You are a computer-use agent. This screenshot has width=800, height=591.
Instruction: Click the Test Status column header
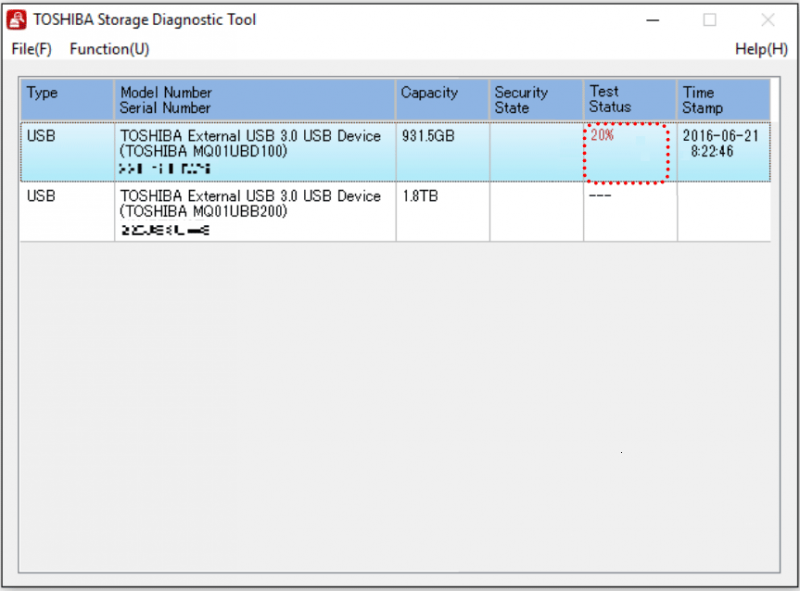click(x=630, y=100)
